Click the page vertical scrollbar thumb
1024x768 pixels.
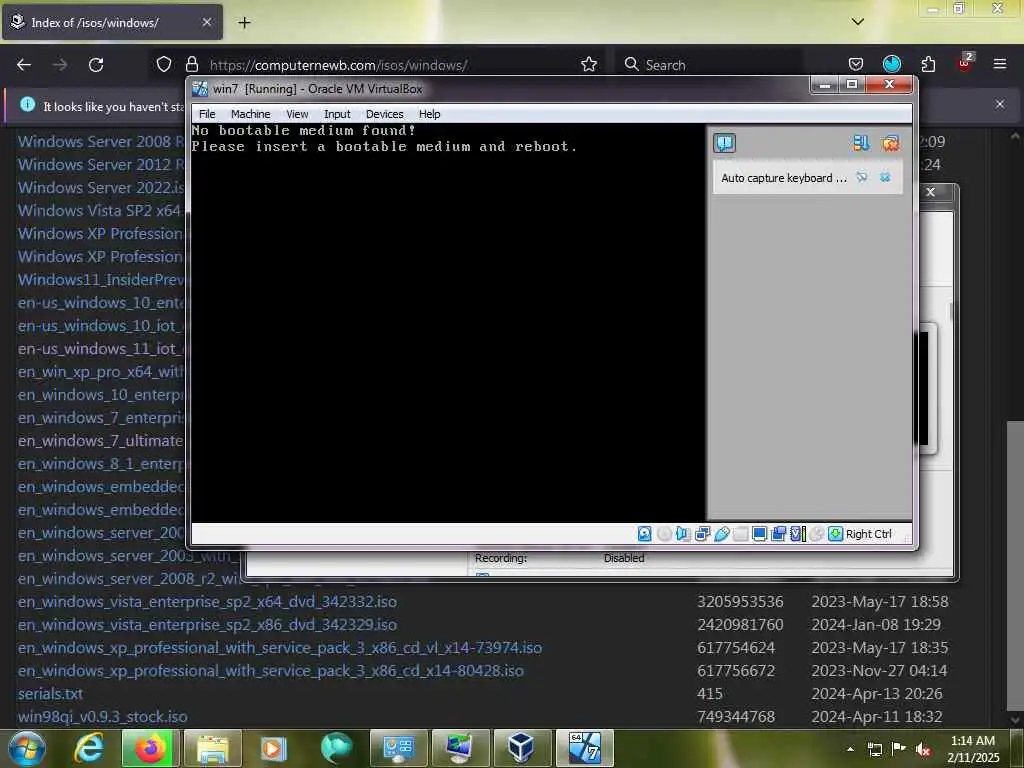click(x=1015, y=565)
